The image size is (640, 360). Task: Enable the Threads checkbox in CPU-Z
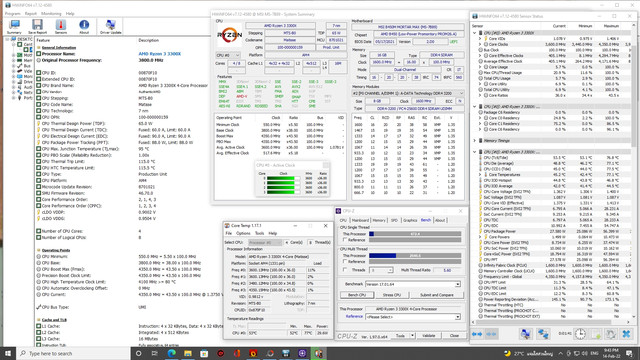[x=345, y=270]
